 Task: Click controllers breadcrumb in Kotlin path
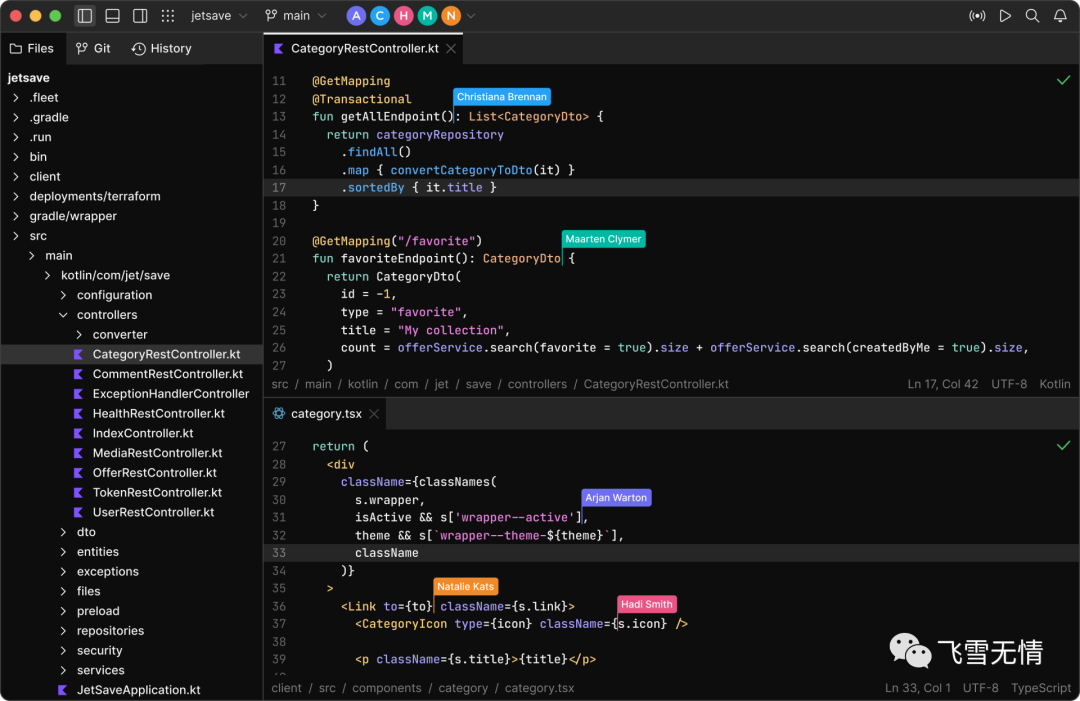pyautogui.click(x=537, y=384)
